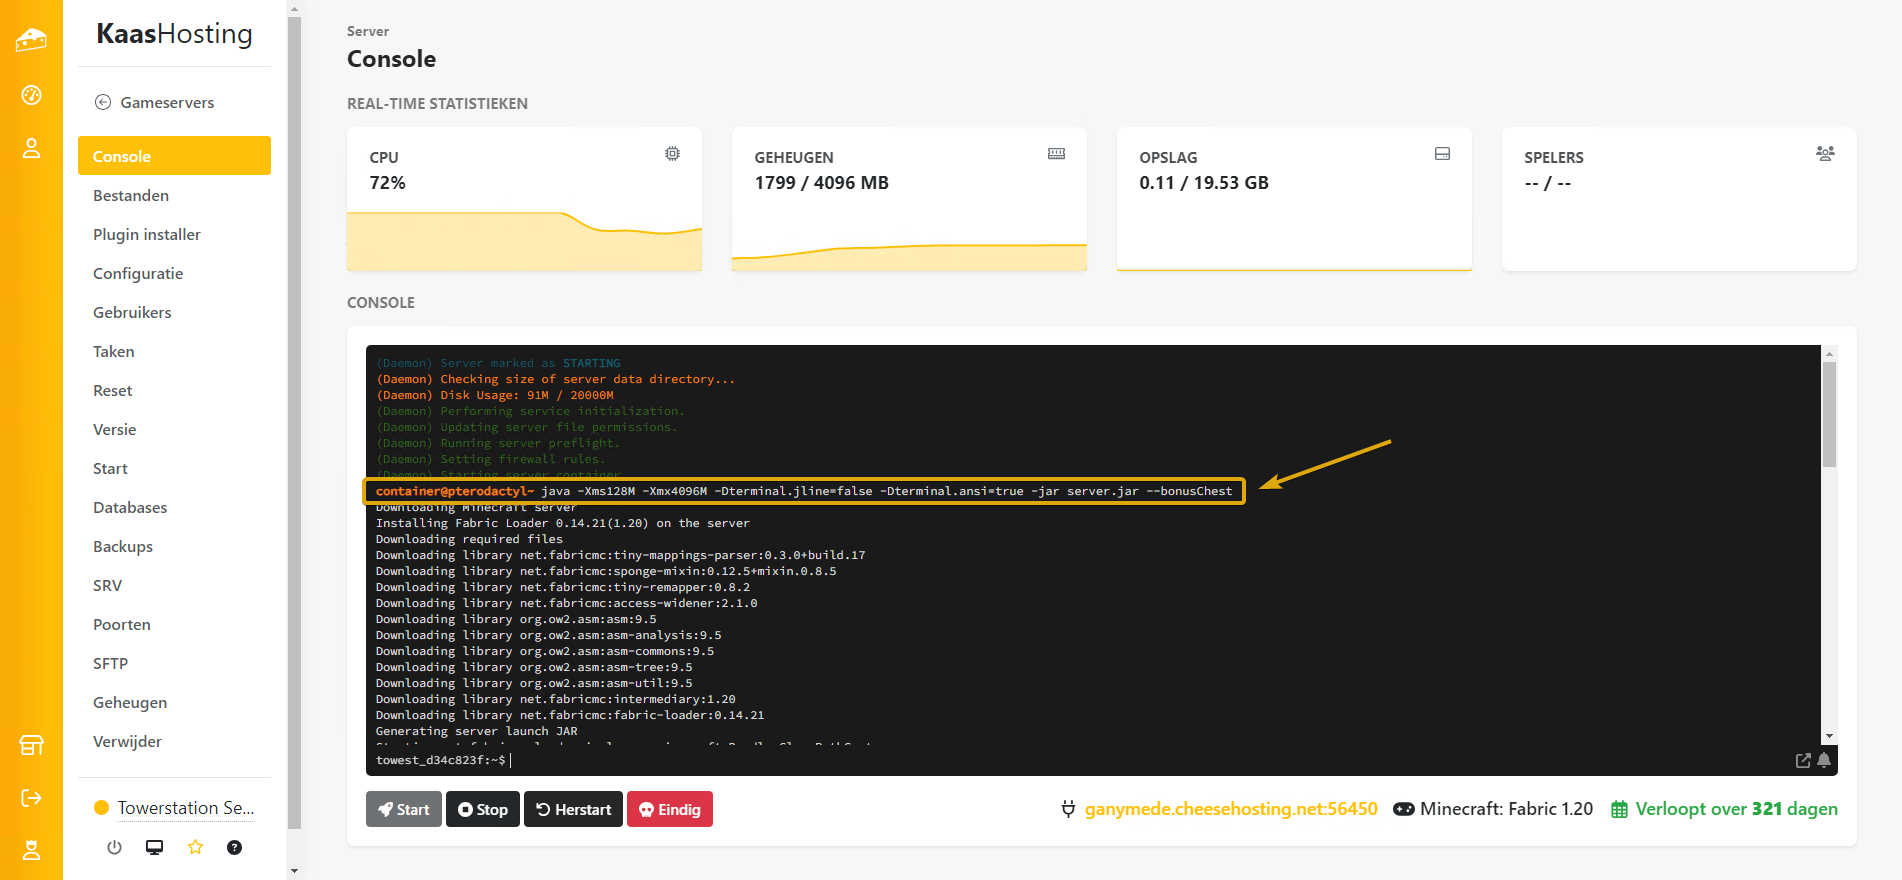1902x880 pixels.
Task: Open the question mark help icon
Action: tap(234, 847)
